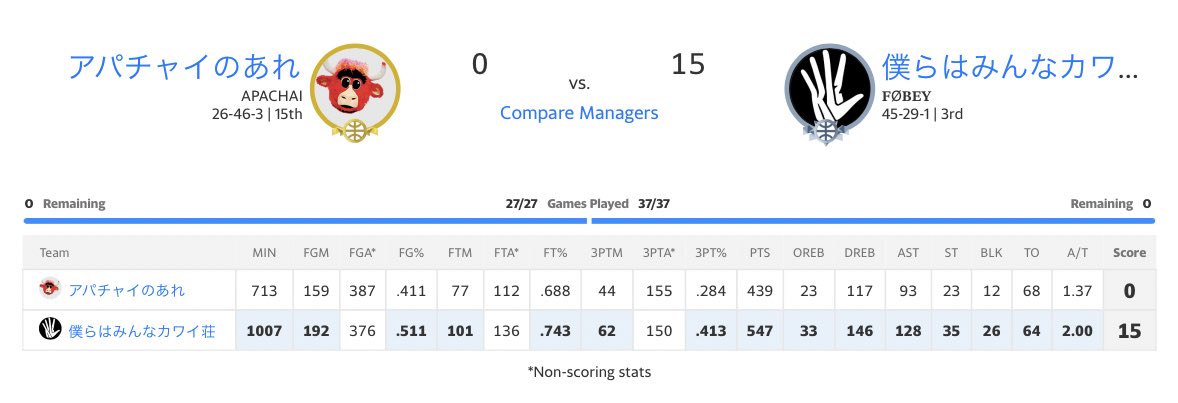The height and width of the screenshot is (403, 1178).
Task: Click small hand icon in table row
Action: click(50, 329)
